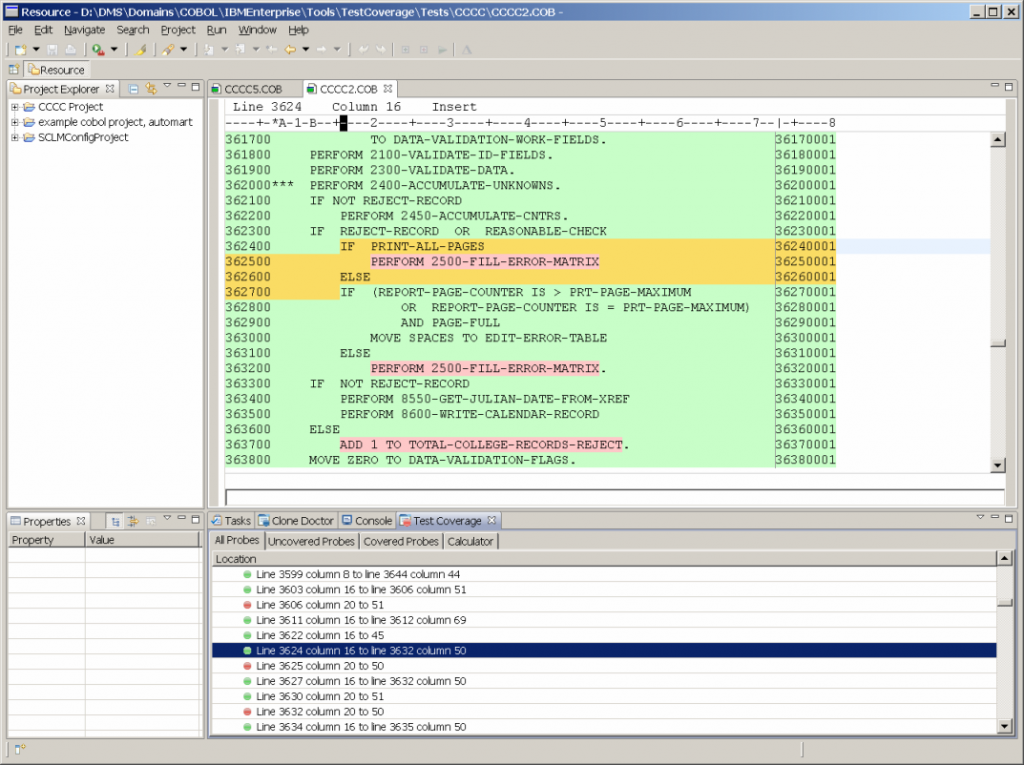Collapse All in the Project Explorer toolbar
This screenshot has height=765, width=1024.
(x=133, y=89)
